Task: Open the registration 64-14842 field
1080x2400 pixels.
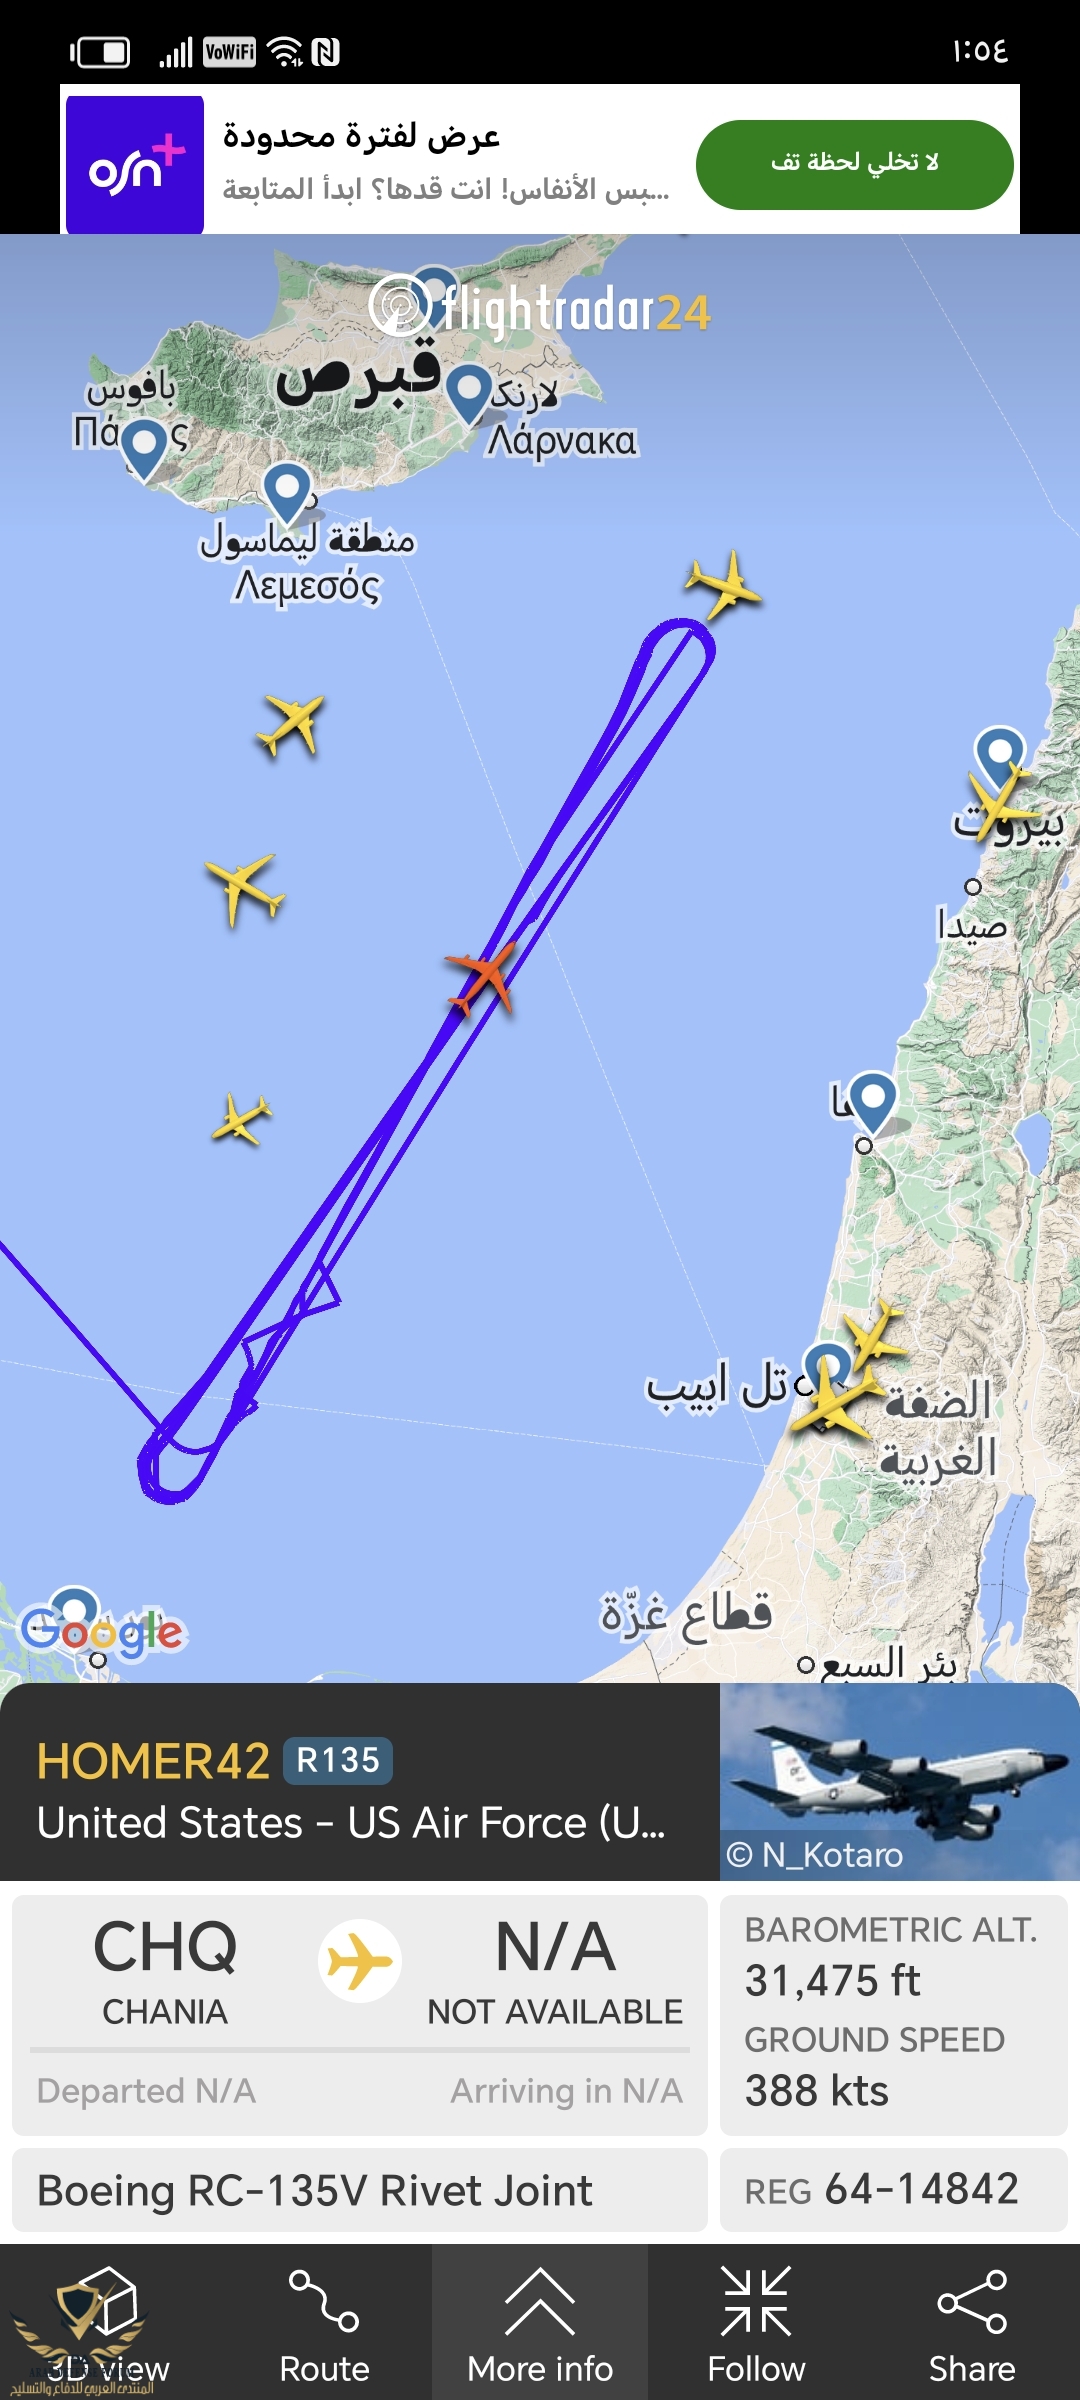Action: (x=894, y=2189)
